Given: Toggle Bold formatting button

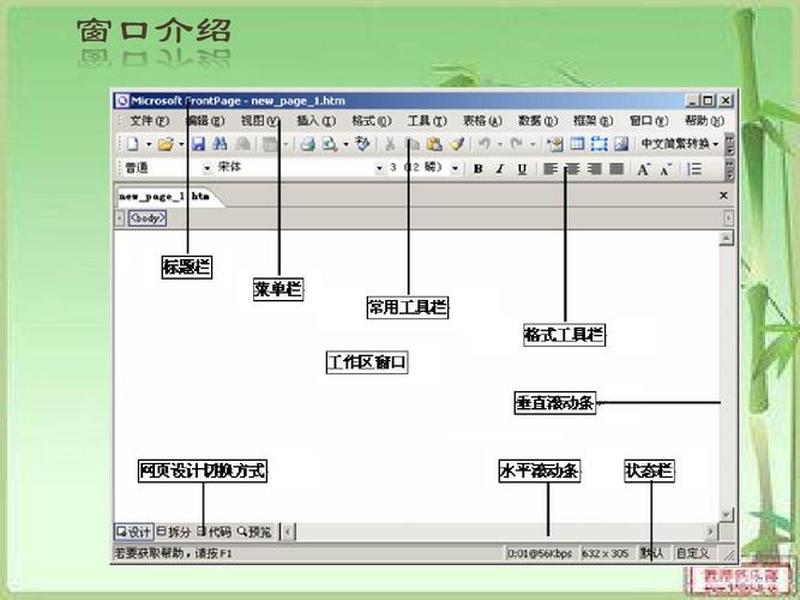Looking at the screenshot, I should pos(478,169).
